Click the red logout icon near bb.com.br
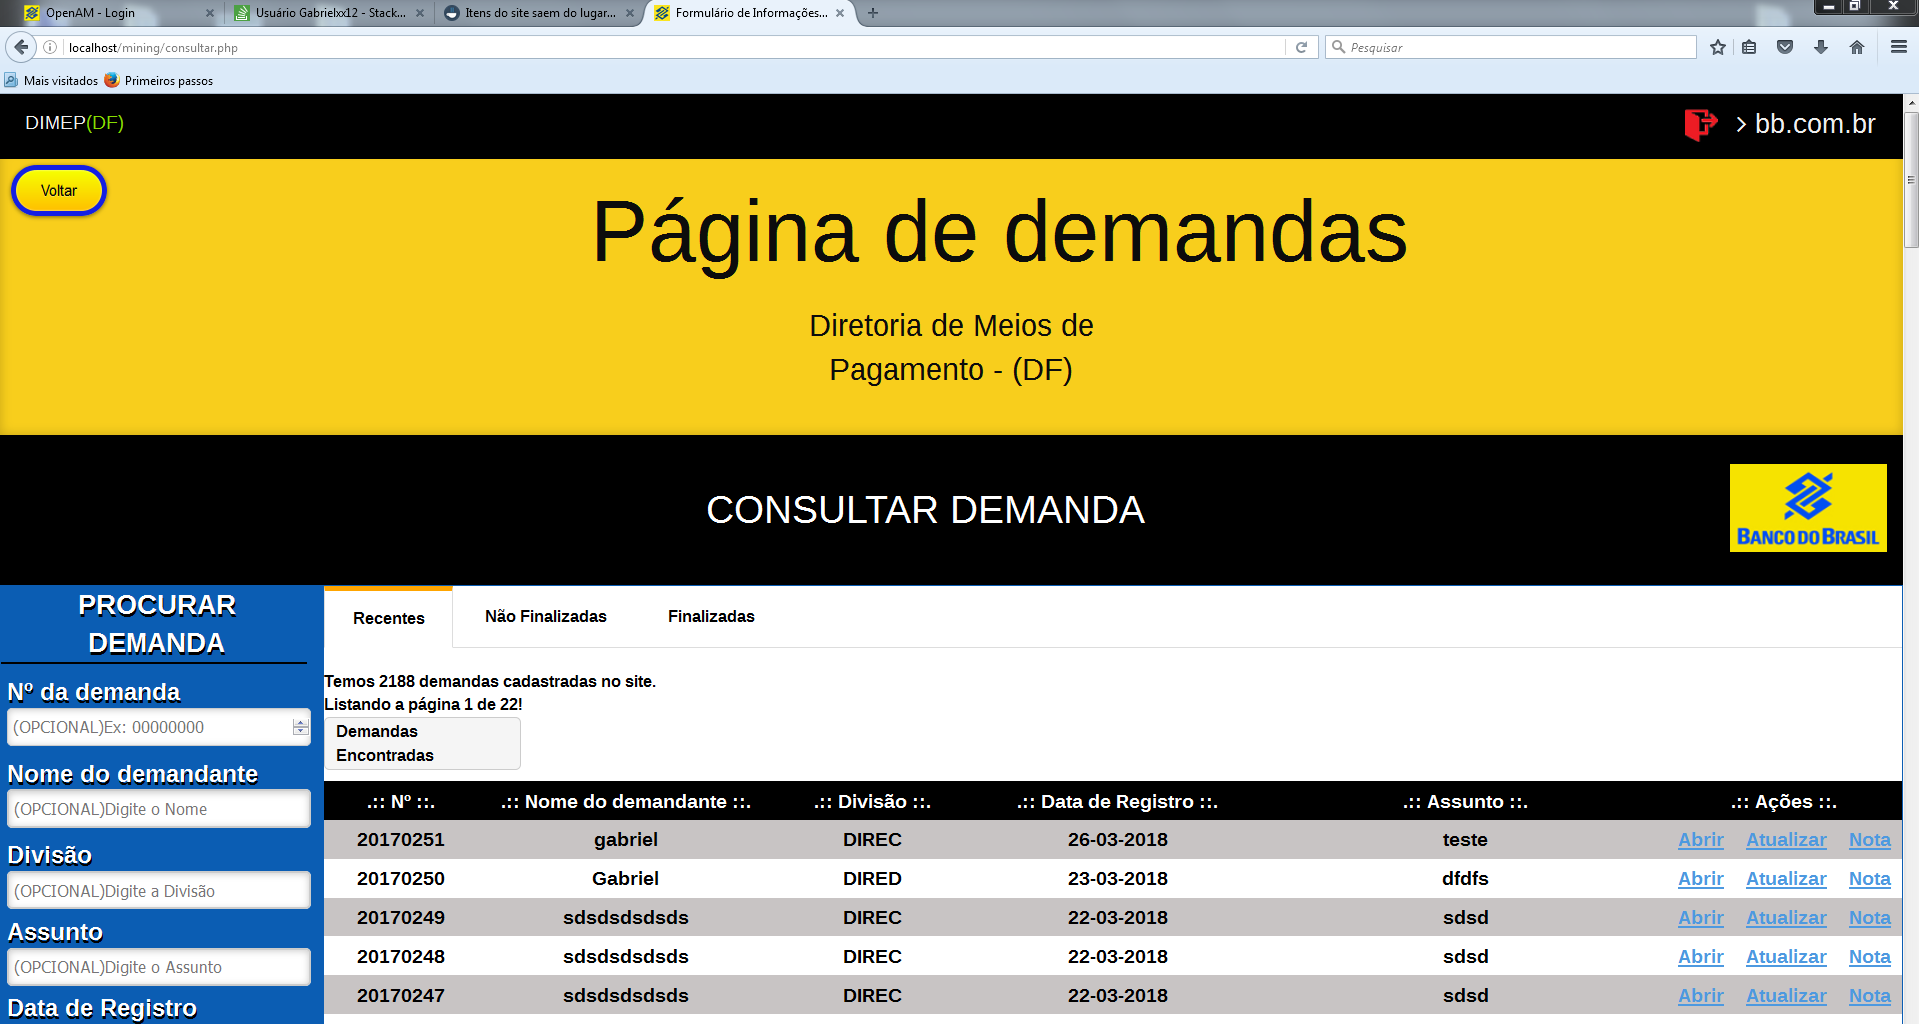Viewport: 1919px width, 1024px height. (1700, 124)
